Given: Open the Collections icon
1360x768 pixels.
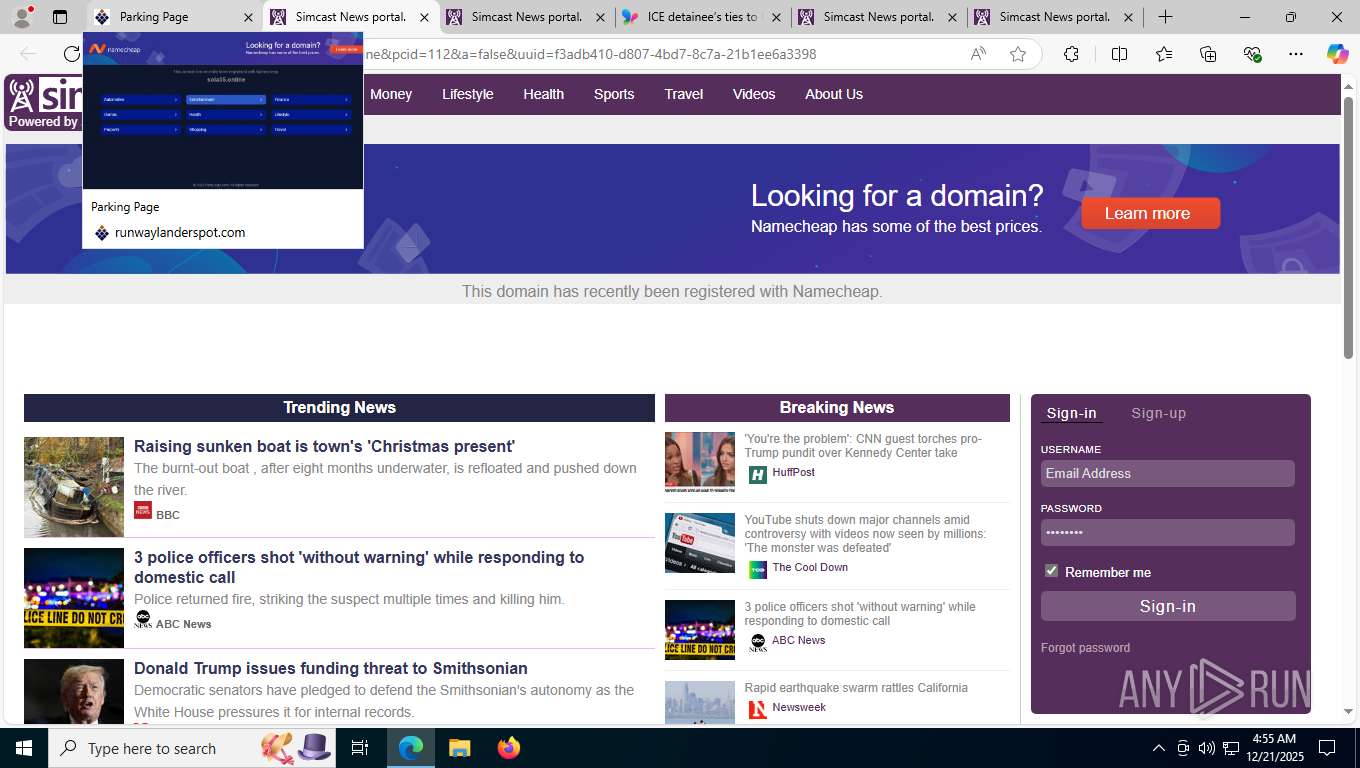Looking at the screenshot, I should tap(1208, 54).
